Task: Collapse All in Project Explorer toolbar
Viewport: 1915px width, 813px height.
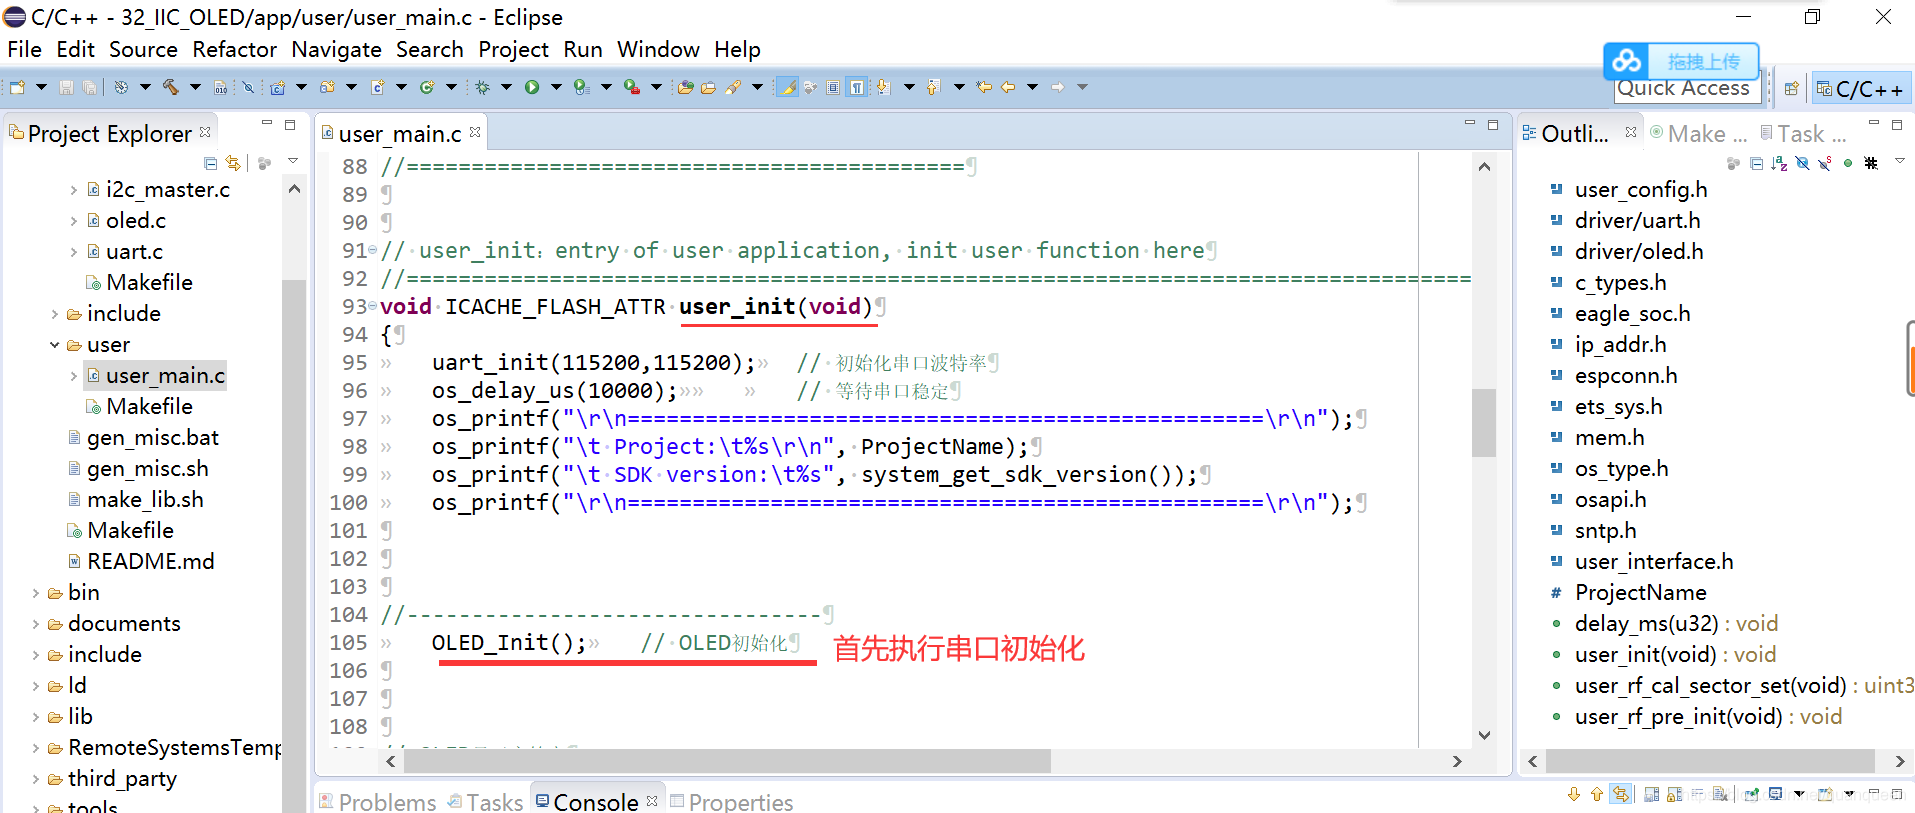Action: pos(210,162)
